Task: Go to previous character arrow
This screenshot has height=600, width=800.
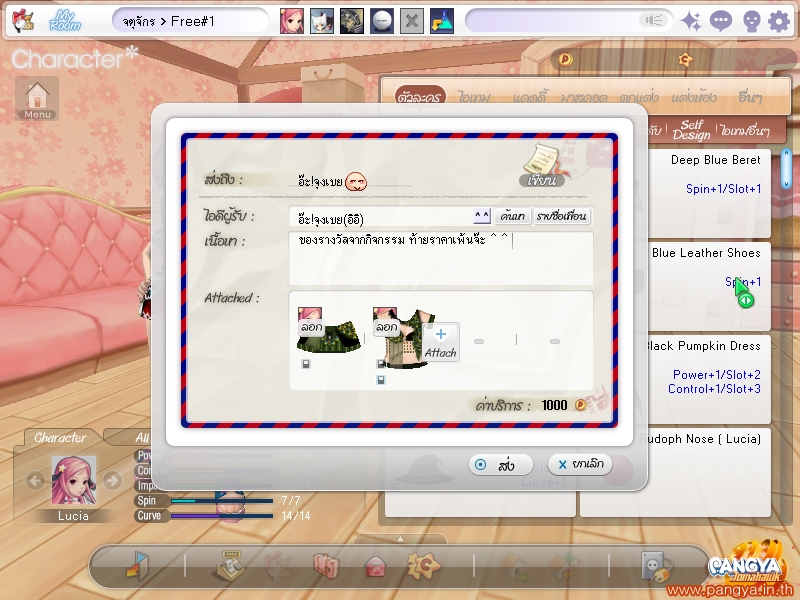Action: (x=35, y=480)
